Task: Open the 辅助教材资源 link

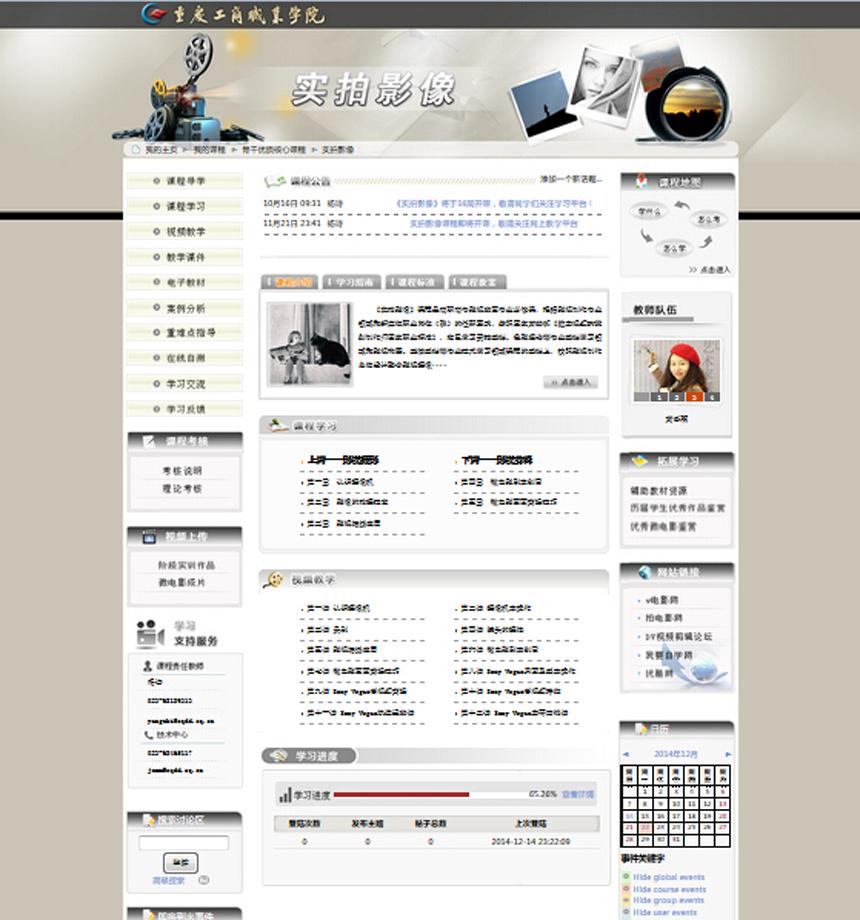Action: click(x=658, y=491)
